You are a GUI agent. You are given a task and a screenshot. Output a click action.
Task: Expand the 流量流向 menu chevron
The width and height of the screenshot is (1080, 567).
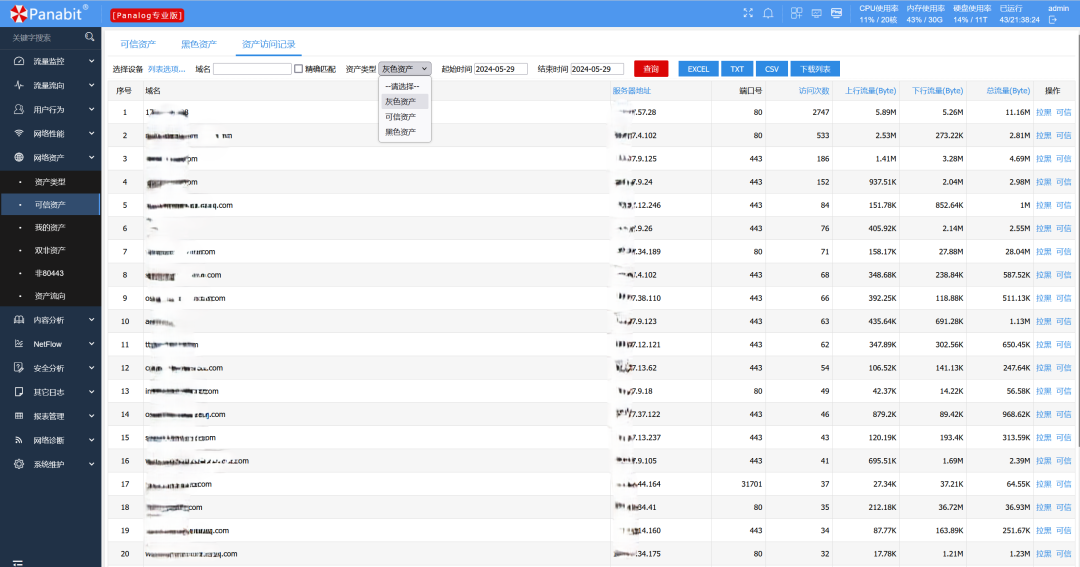tap(92, 85)
